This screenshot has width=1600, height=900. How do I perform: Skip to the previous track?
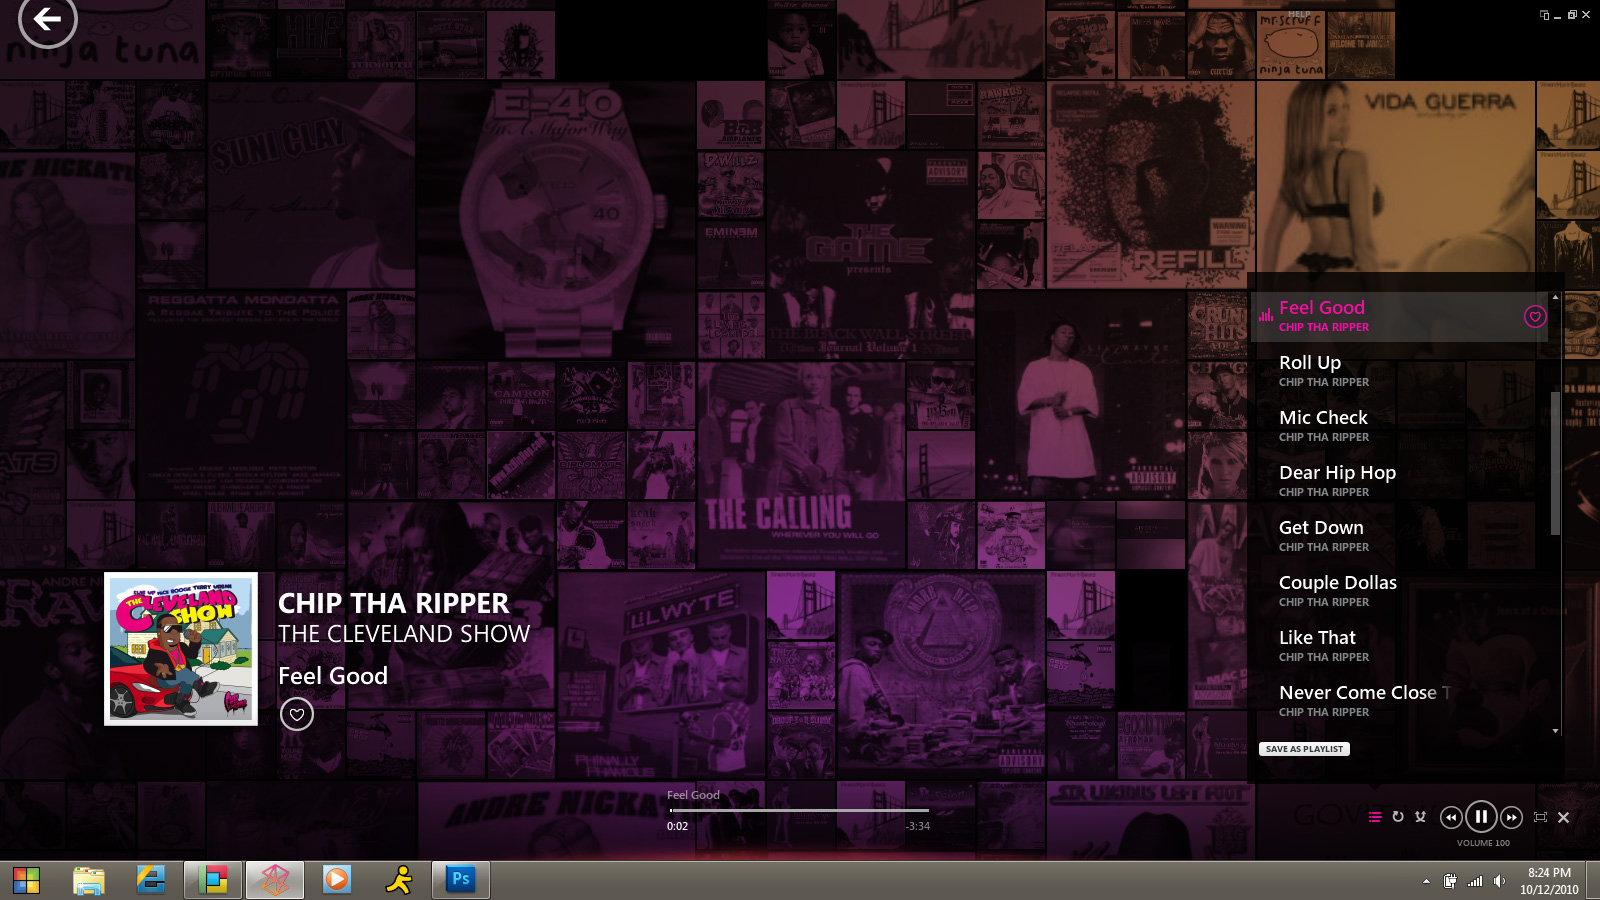pyautogui.click(x=1451, y=817)
